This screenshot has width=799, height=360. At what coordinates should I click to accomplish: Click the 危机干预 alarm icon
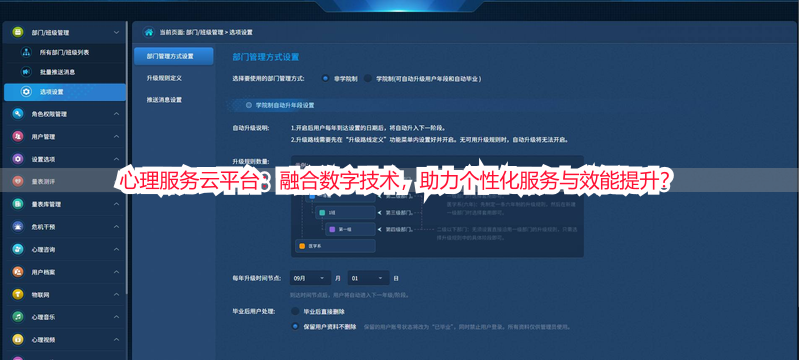click(18, 226)
